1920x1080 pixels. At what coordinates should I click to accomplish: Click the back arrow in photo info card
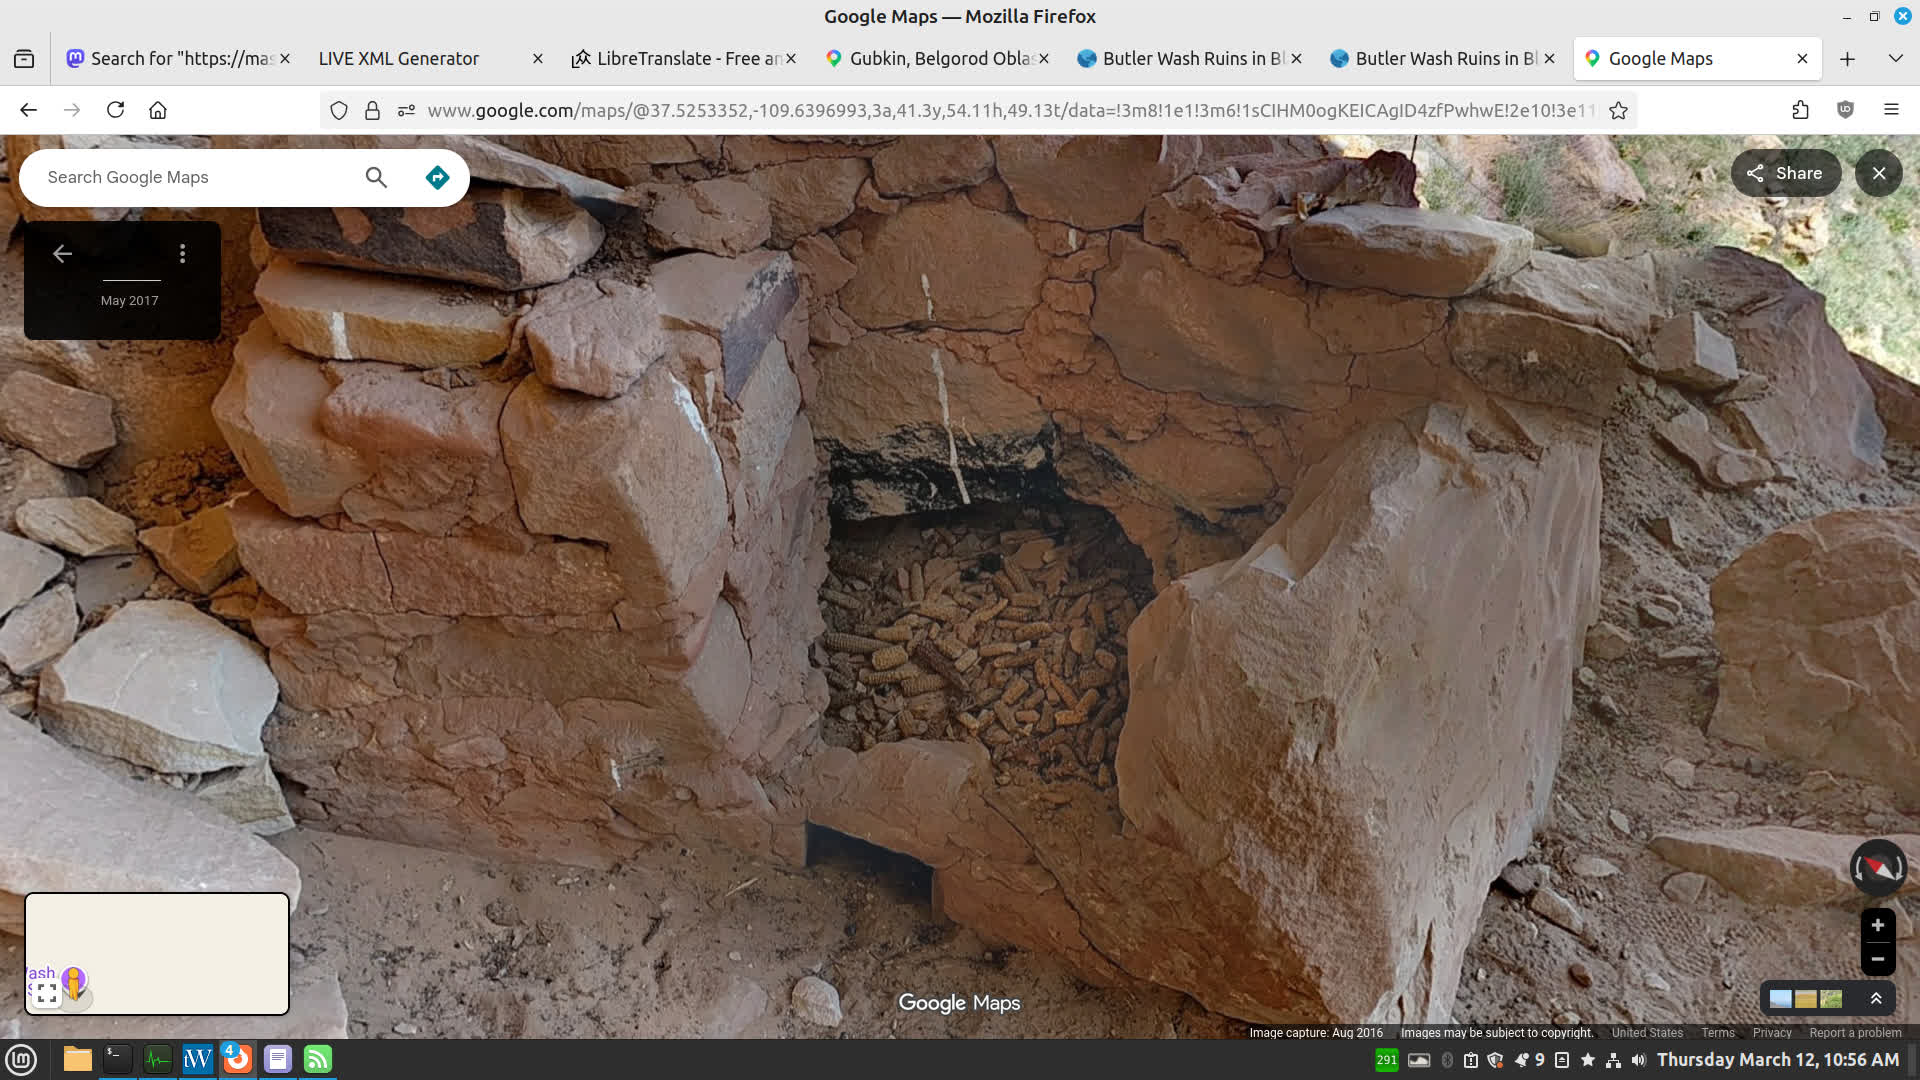[x=62, y=254]
